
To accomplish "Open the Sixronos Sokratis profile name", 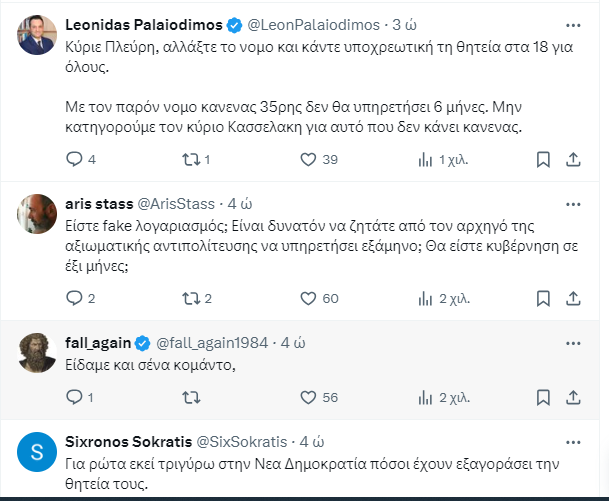I will click(128, 440).
